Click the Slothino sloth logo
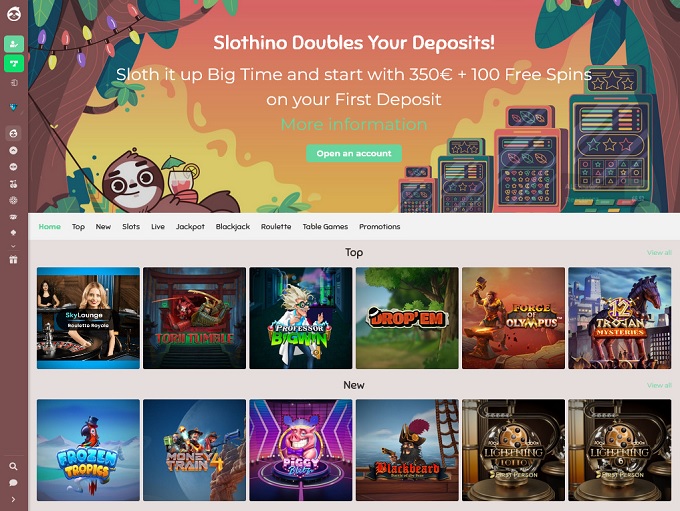 (x=14, y=14)
